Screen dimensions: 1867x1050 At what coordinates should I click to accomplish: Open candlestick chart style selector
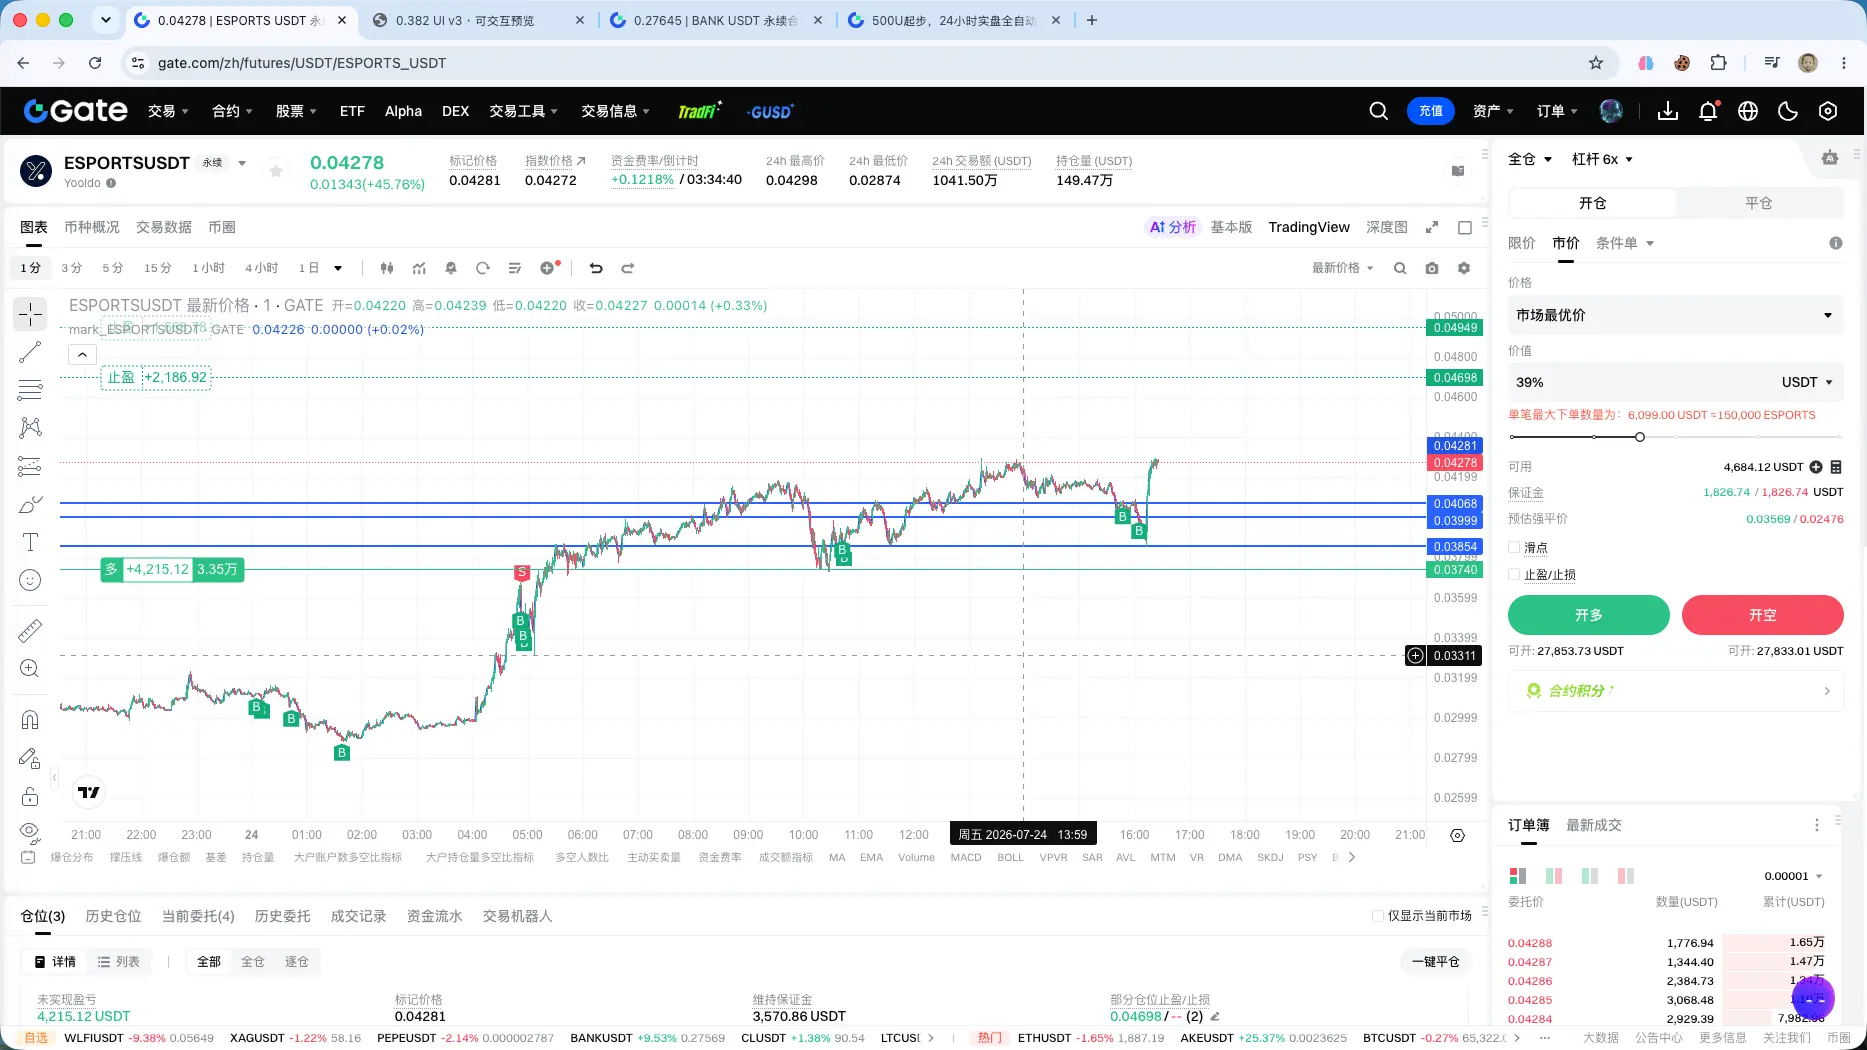(387, 268)
